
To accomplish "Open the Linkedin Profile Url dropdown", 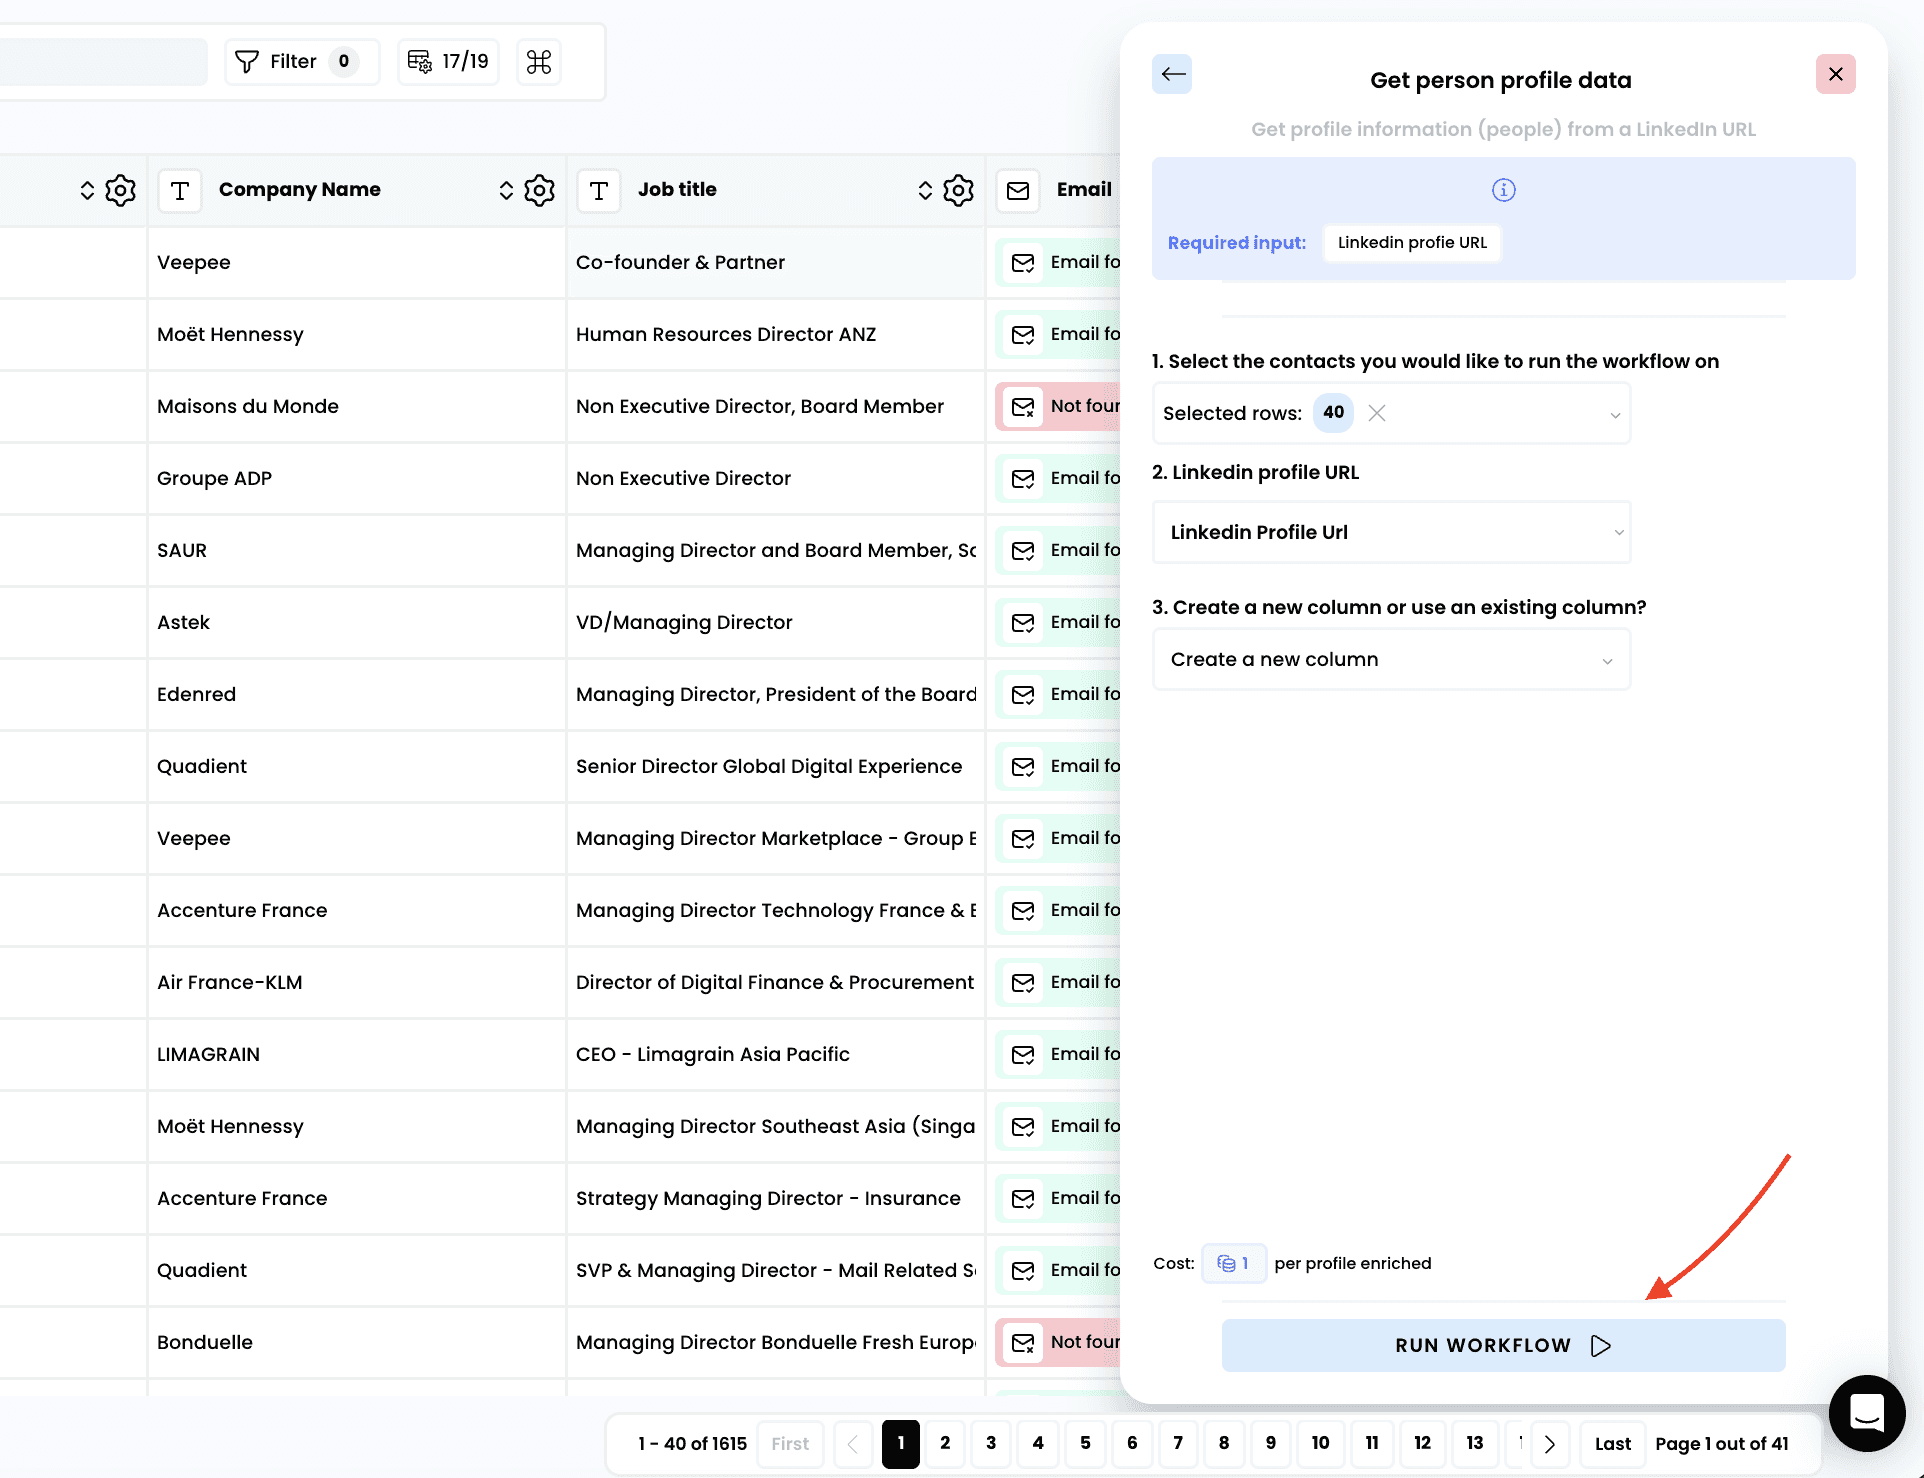I will (1392, 532).
